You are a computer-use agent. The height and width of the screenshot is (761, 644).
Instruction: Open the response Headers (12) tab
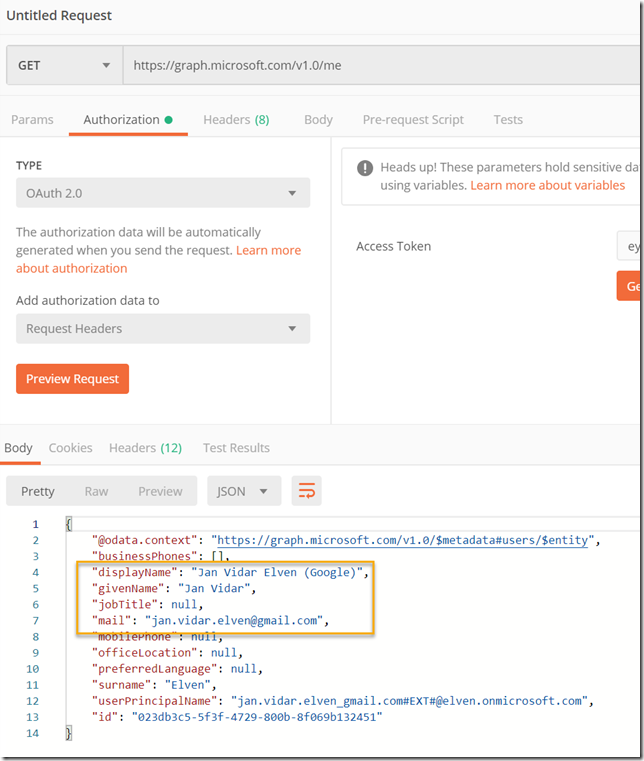(x=145, y=448)
